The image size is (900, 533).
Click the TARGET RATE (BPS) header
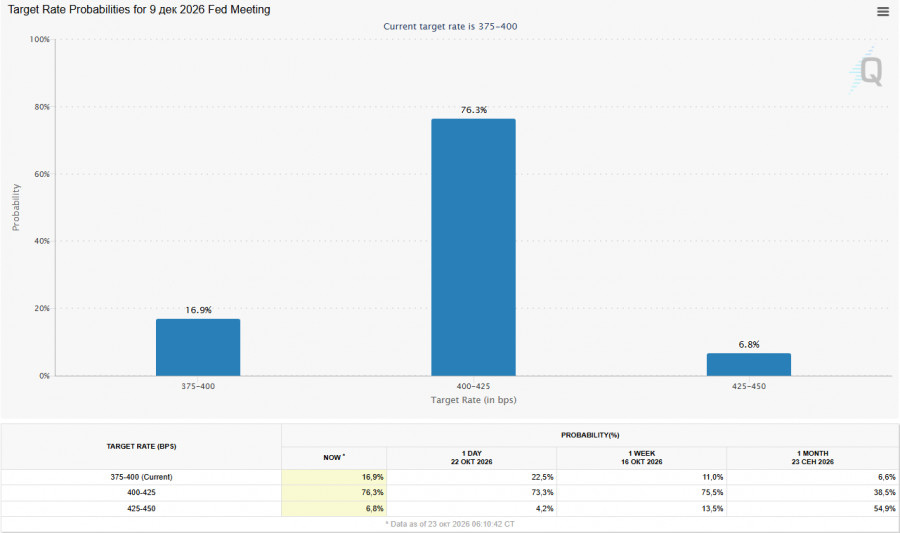(141, 446)
